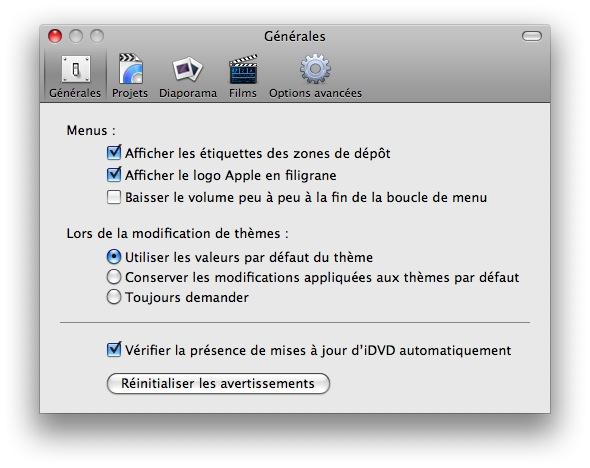The width and height of the screenshot is (590, 468).
Task: Toggle toolbar with the pill-shaped button
Action: [x=532, y=36]
